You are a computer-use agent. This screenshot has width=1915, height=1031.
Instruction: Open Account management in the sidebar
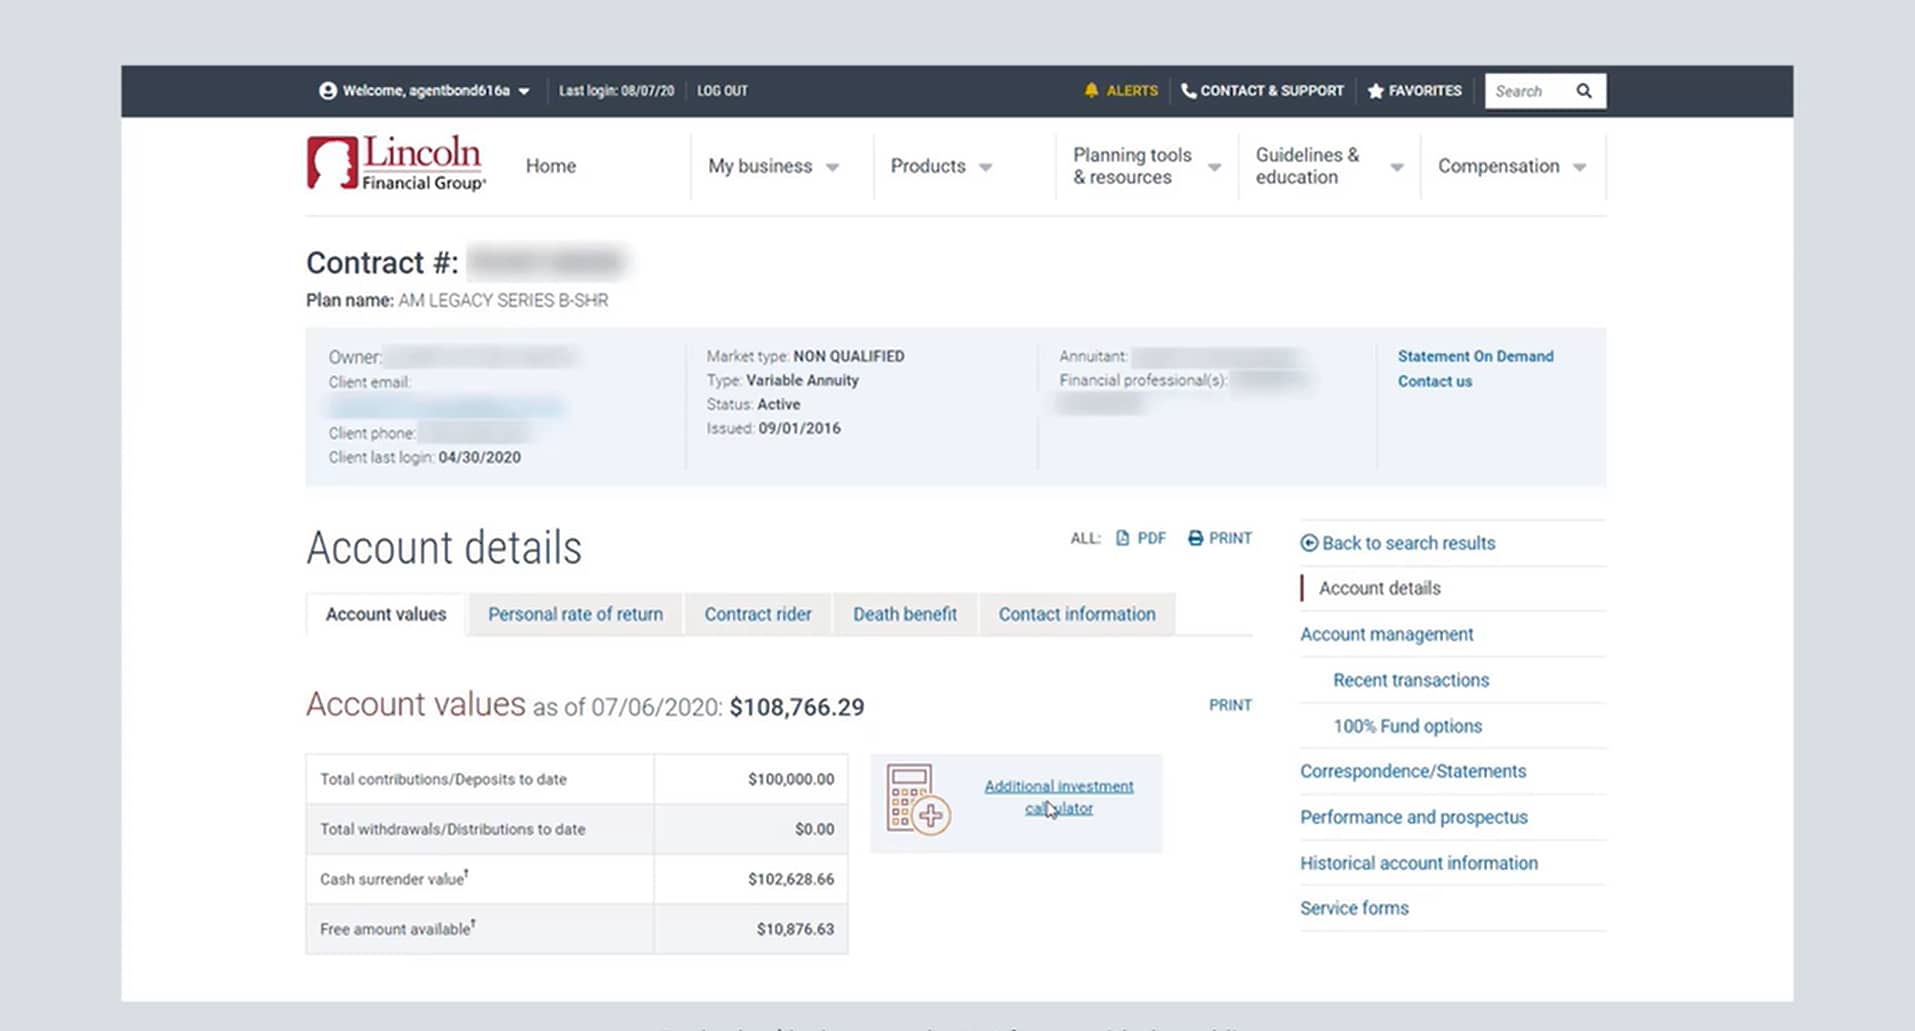(x=1386, y=634)
